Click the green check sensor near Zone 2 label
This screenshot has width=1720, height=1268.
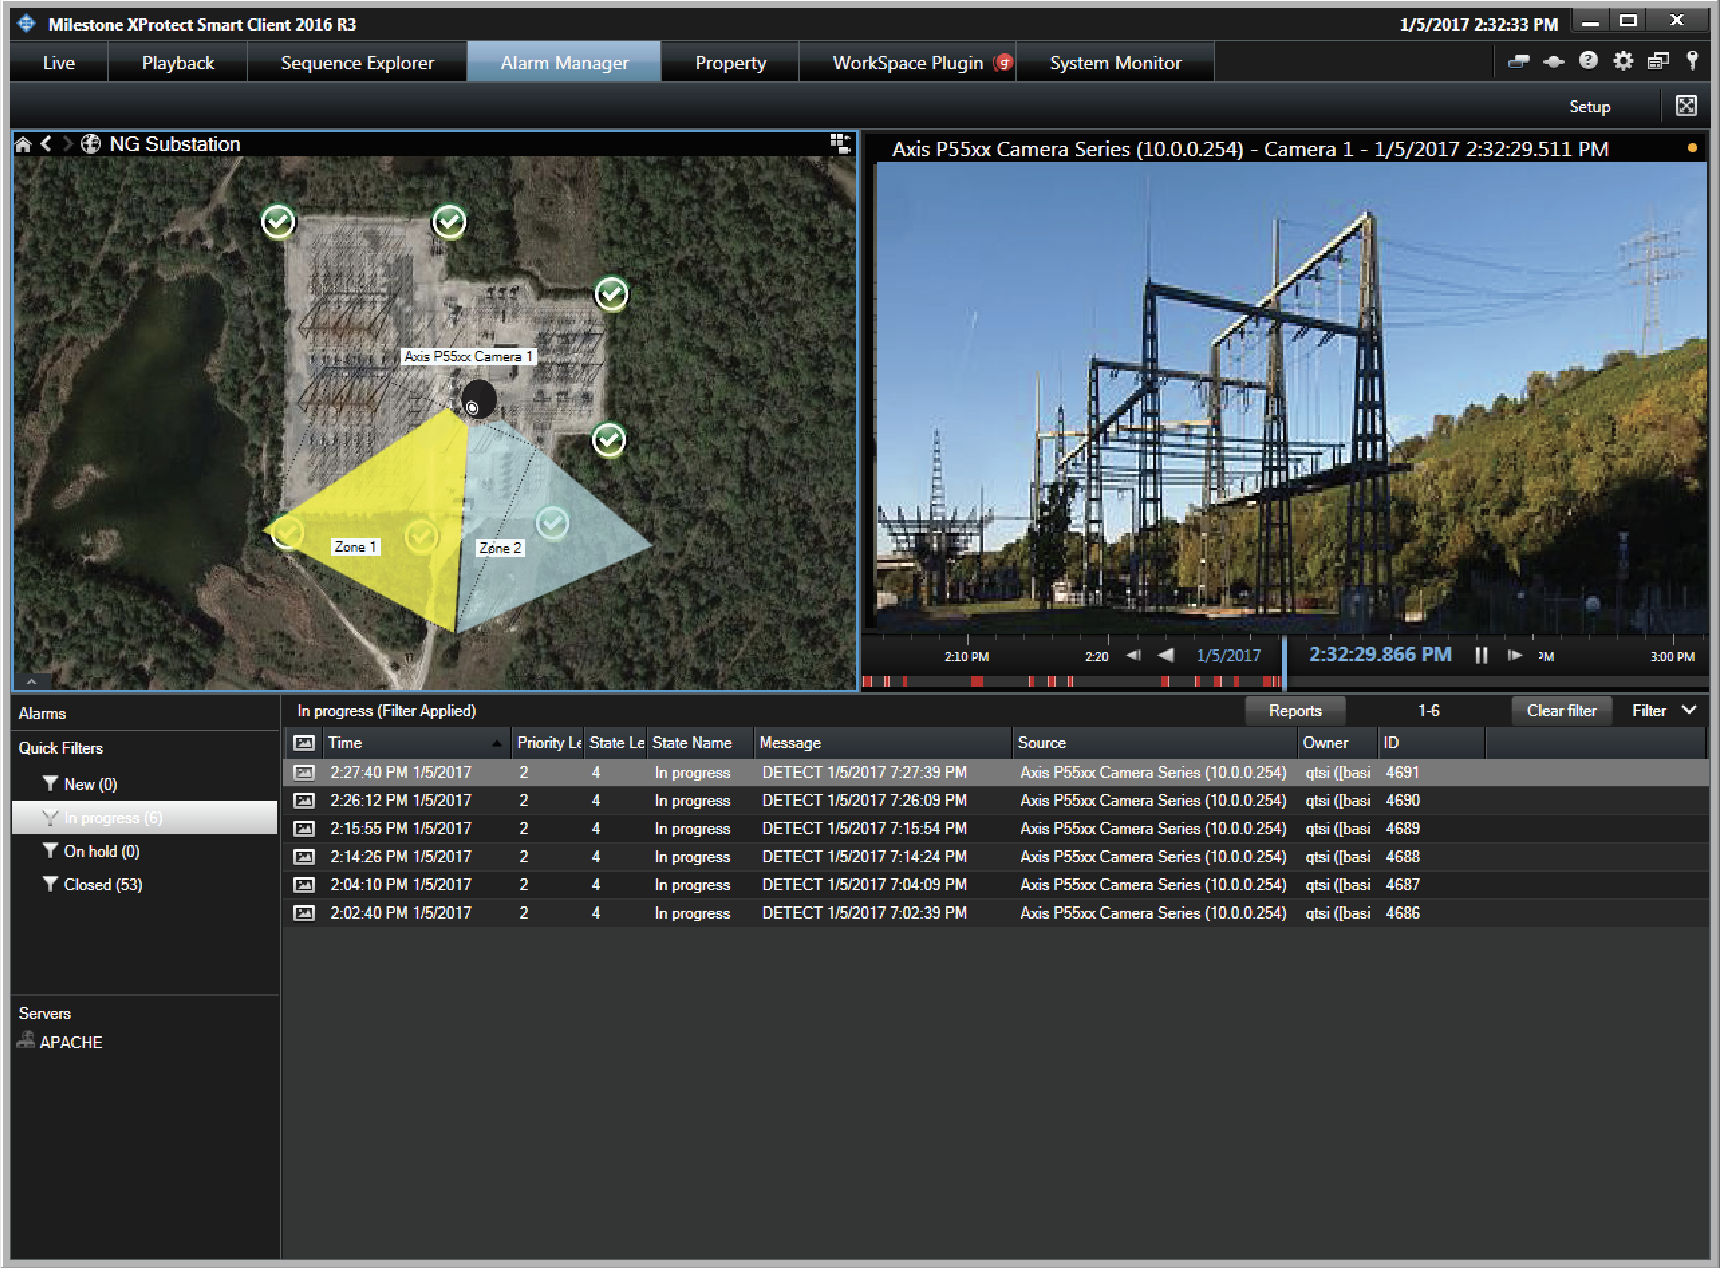(x=552, y=522)
